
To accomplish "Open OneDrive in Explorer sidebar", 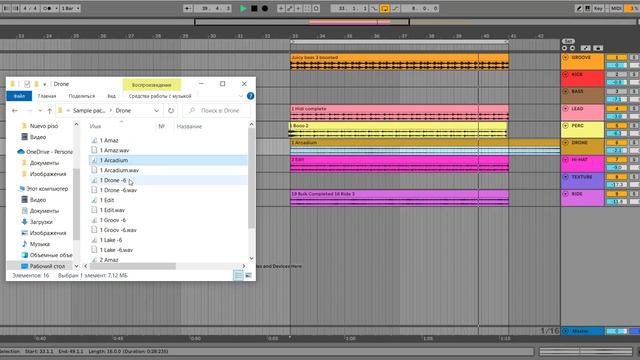I will (x=49, y=151).
